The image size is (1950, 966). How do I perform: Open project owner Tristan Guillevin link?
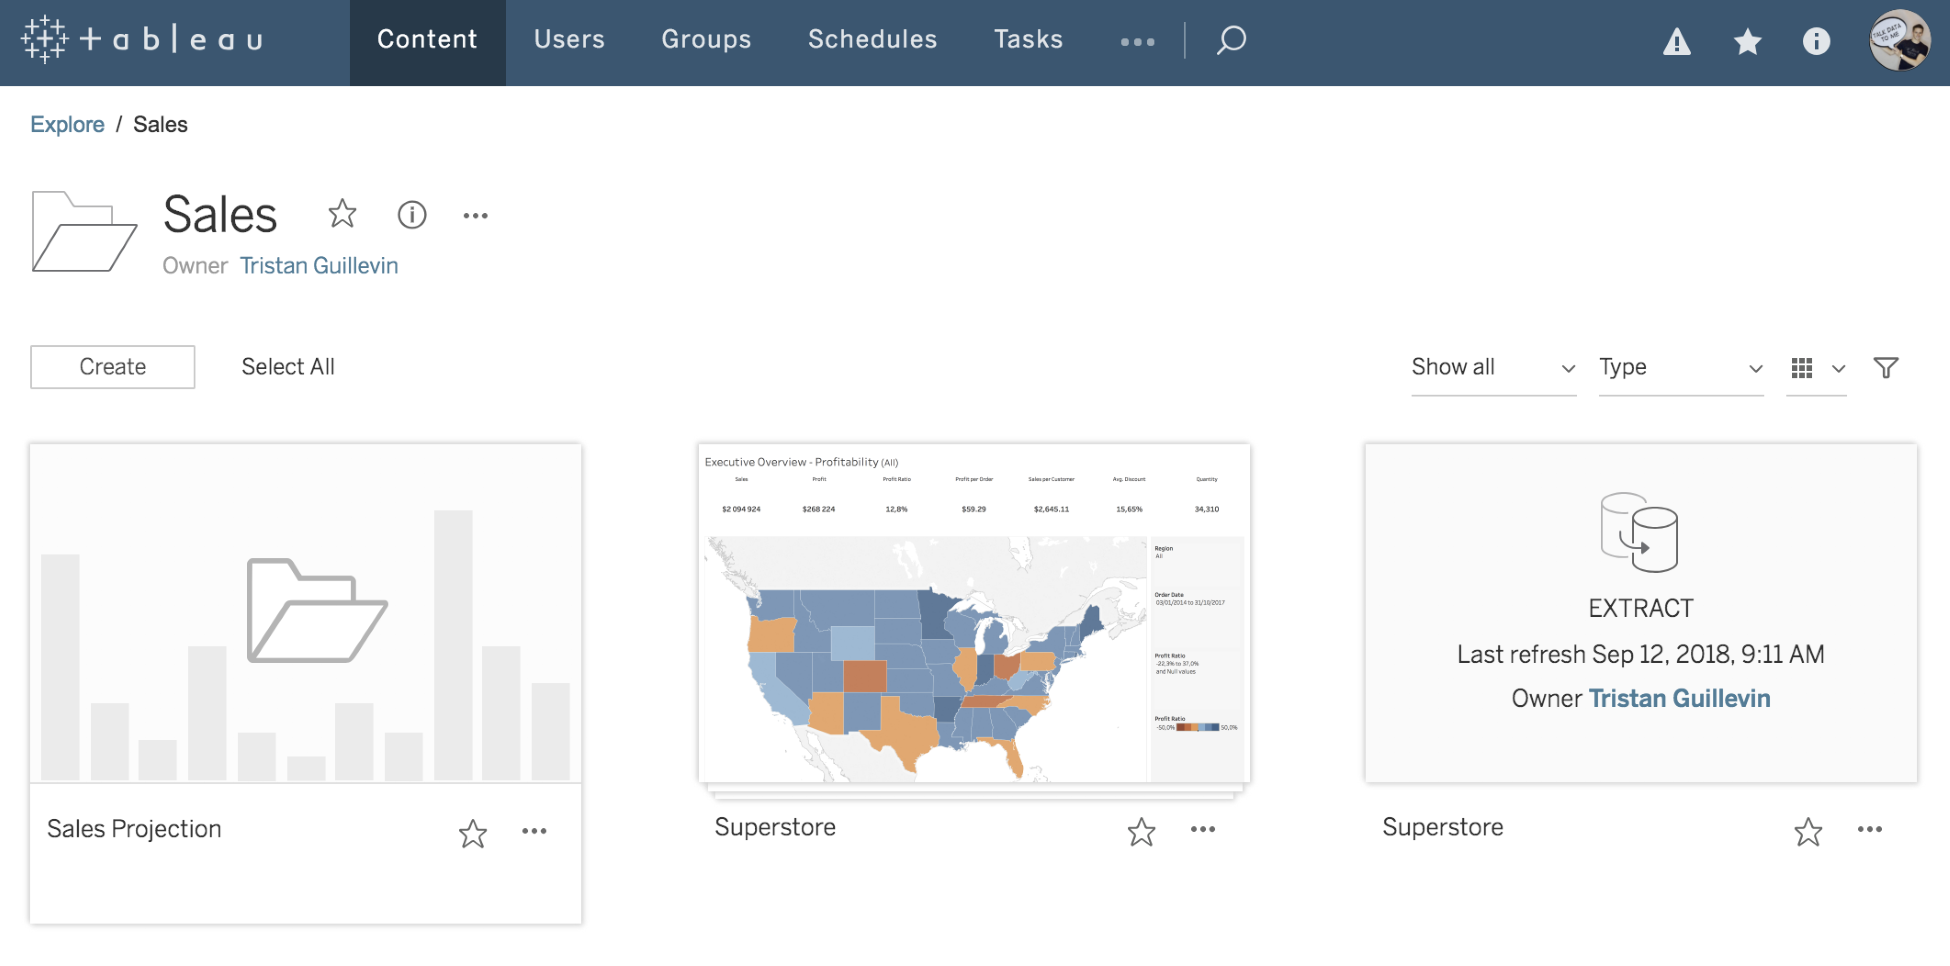[319, 266]
